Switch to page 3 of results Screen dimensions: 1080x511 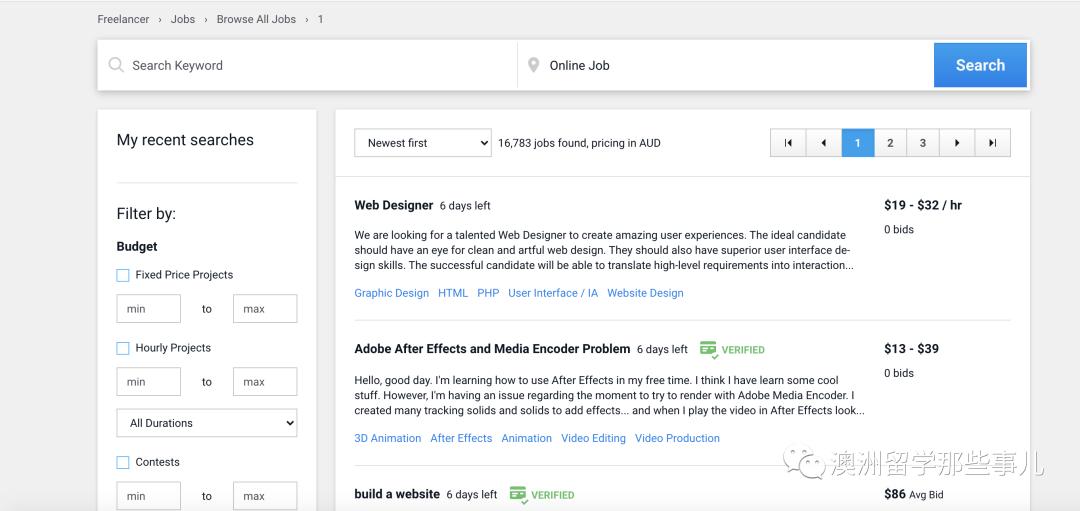tap(923, 143)
